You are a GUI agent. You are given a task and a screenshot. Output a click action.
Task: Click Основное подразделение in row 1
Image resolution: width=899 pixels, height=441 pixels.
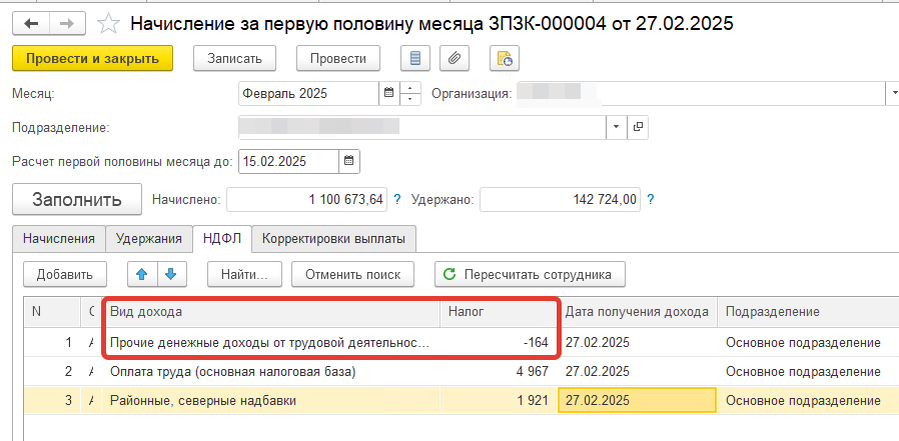click(x=803, y=343)
